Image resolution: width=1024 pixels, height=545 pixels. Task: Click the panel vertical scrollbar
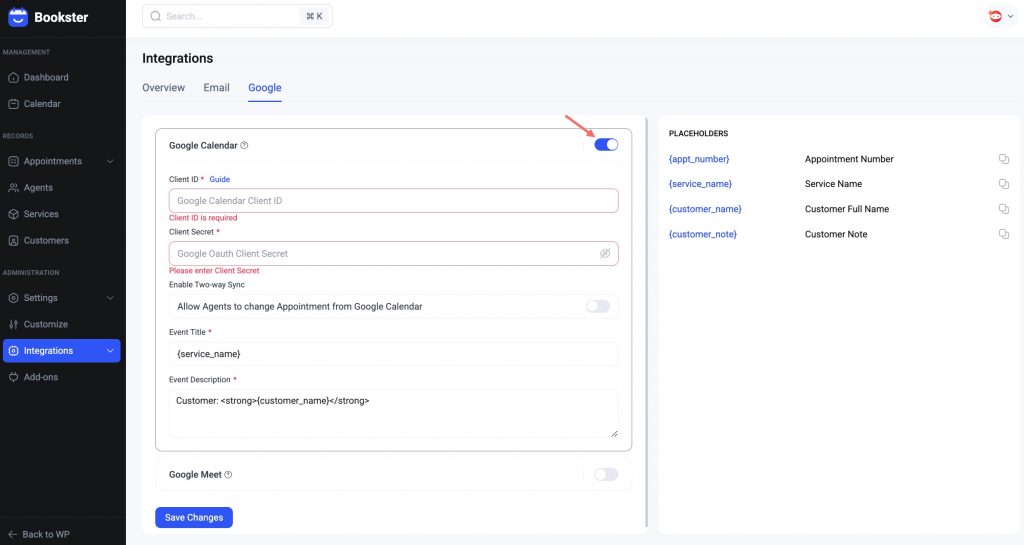[x=647, y=322]
